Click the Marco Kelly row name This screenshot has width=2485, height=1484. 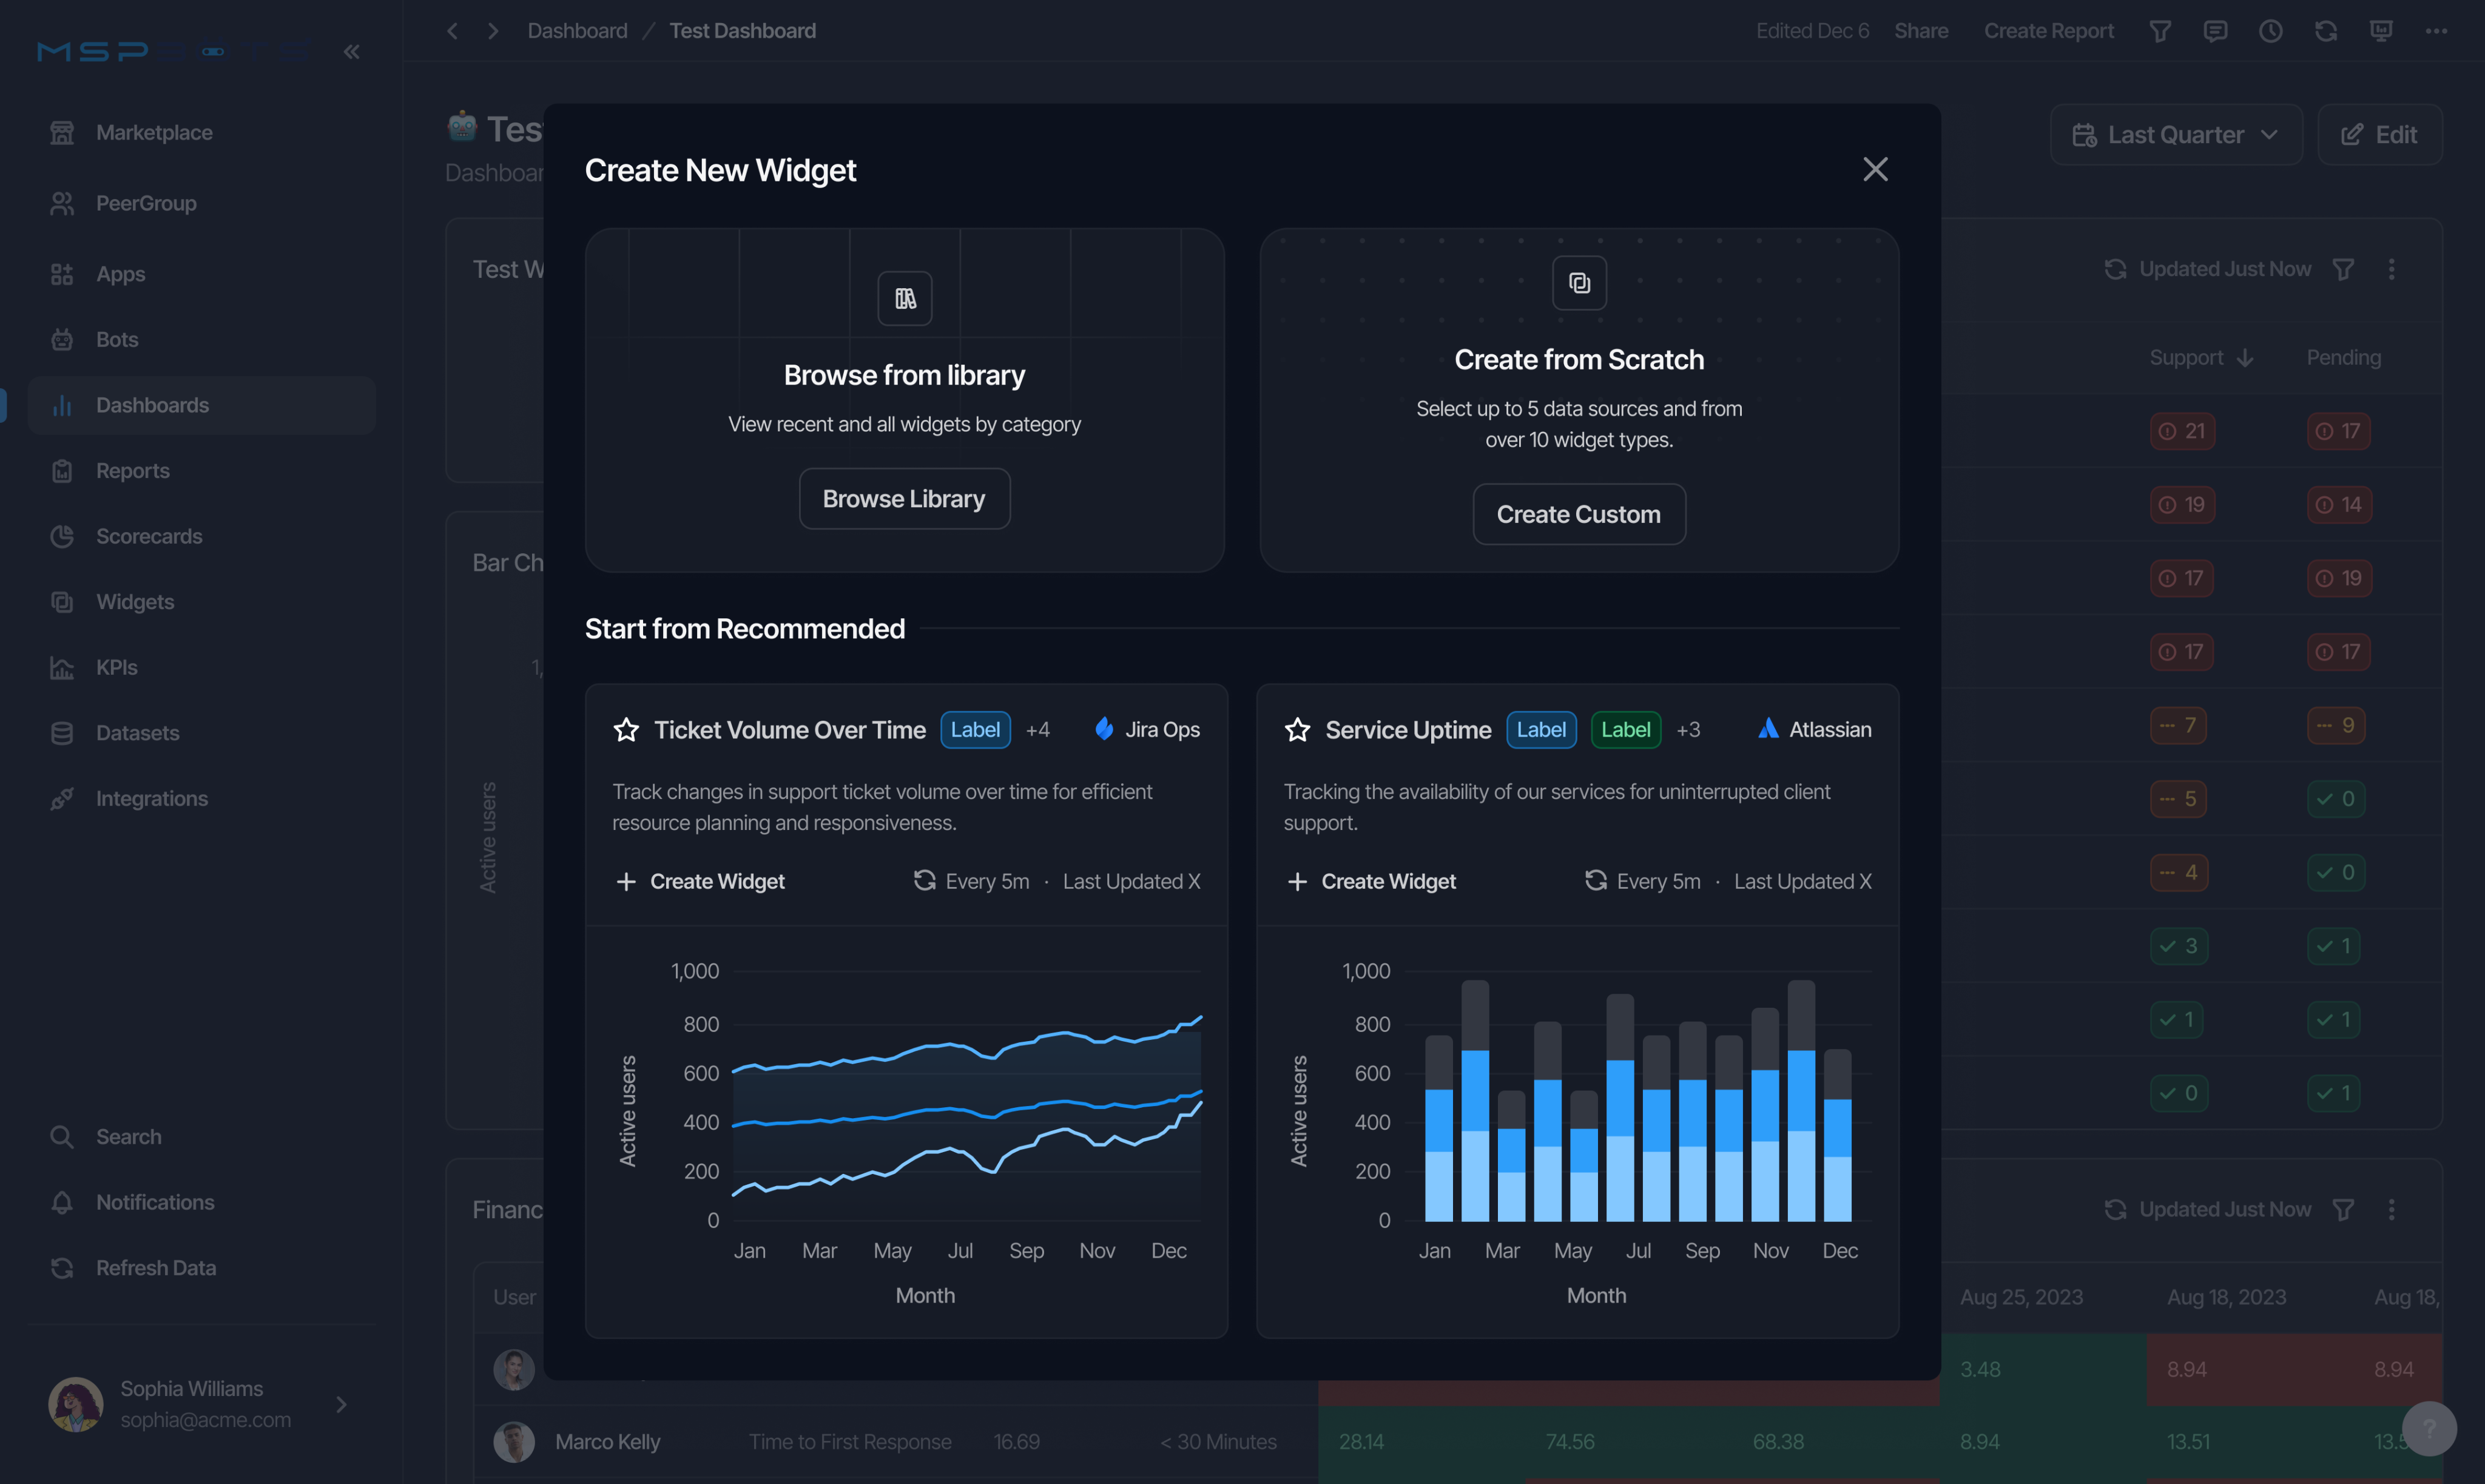tap(607, 1441)
